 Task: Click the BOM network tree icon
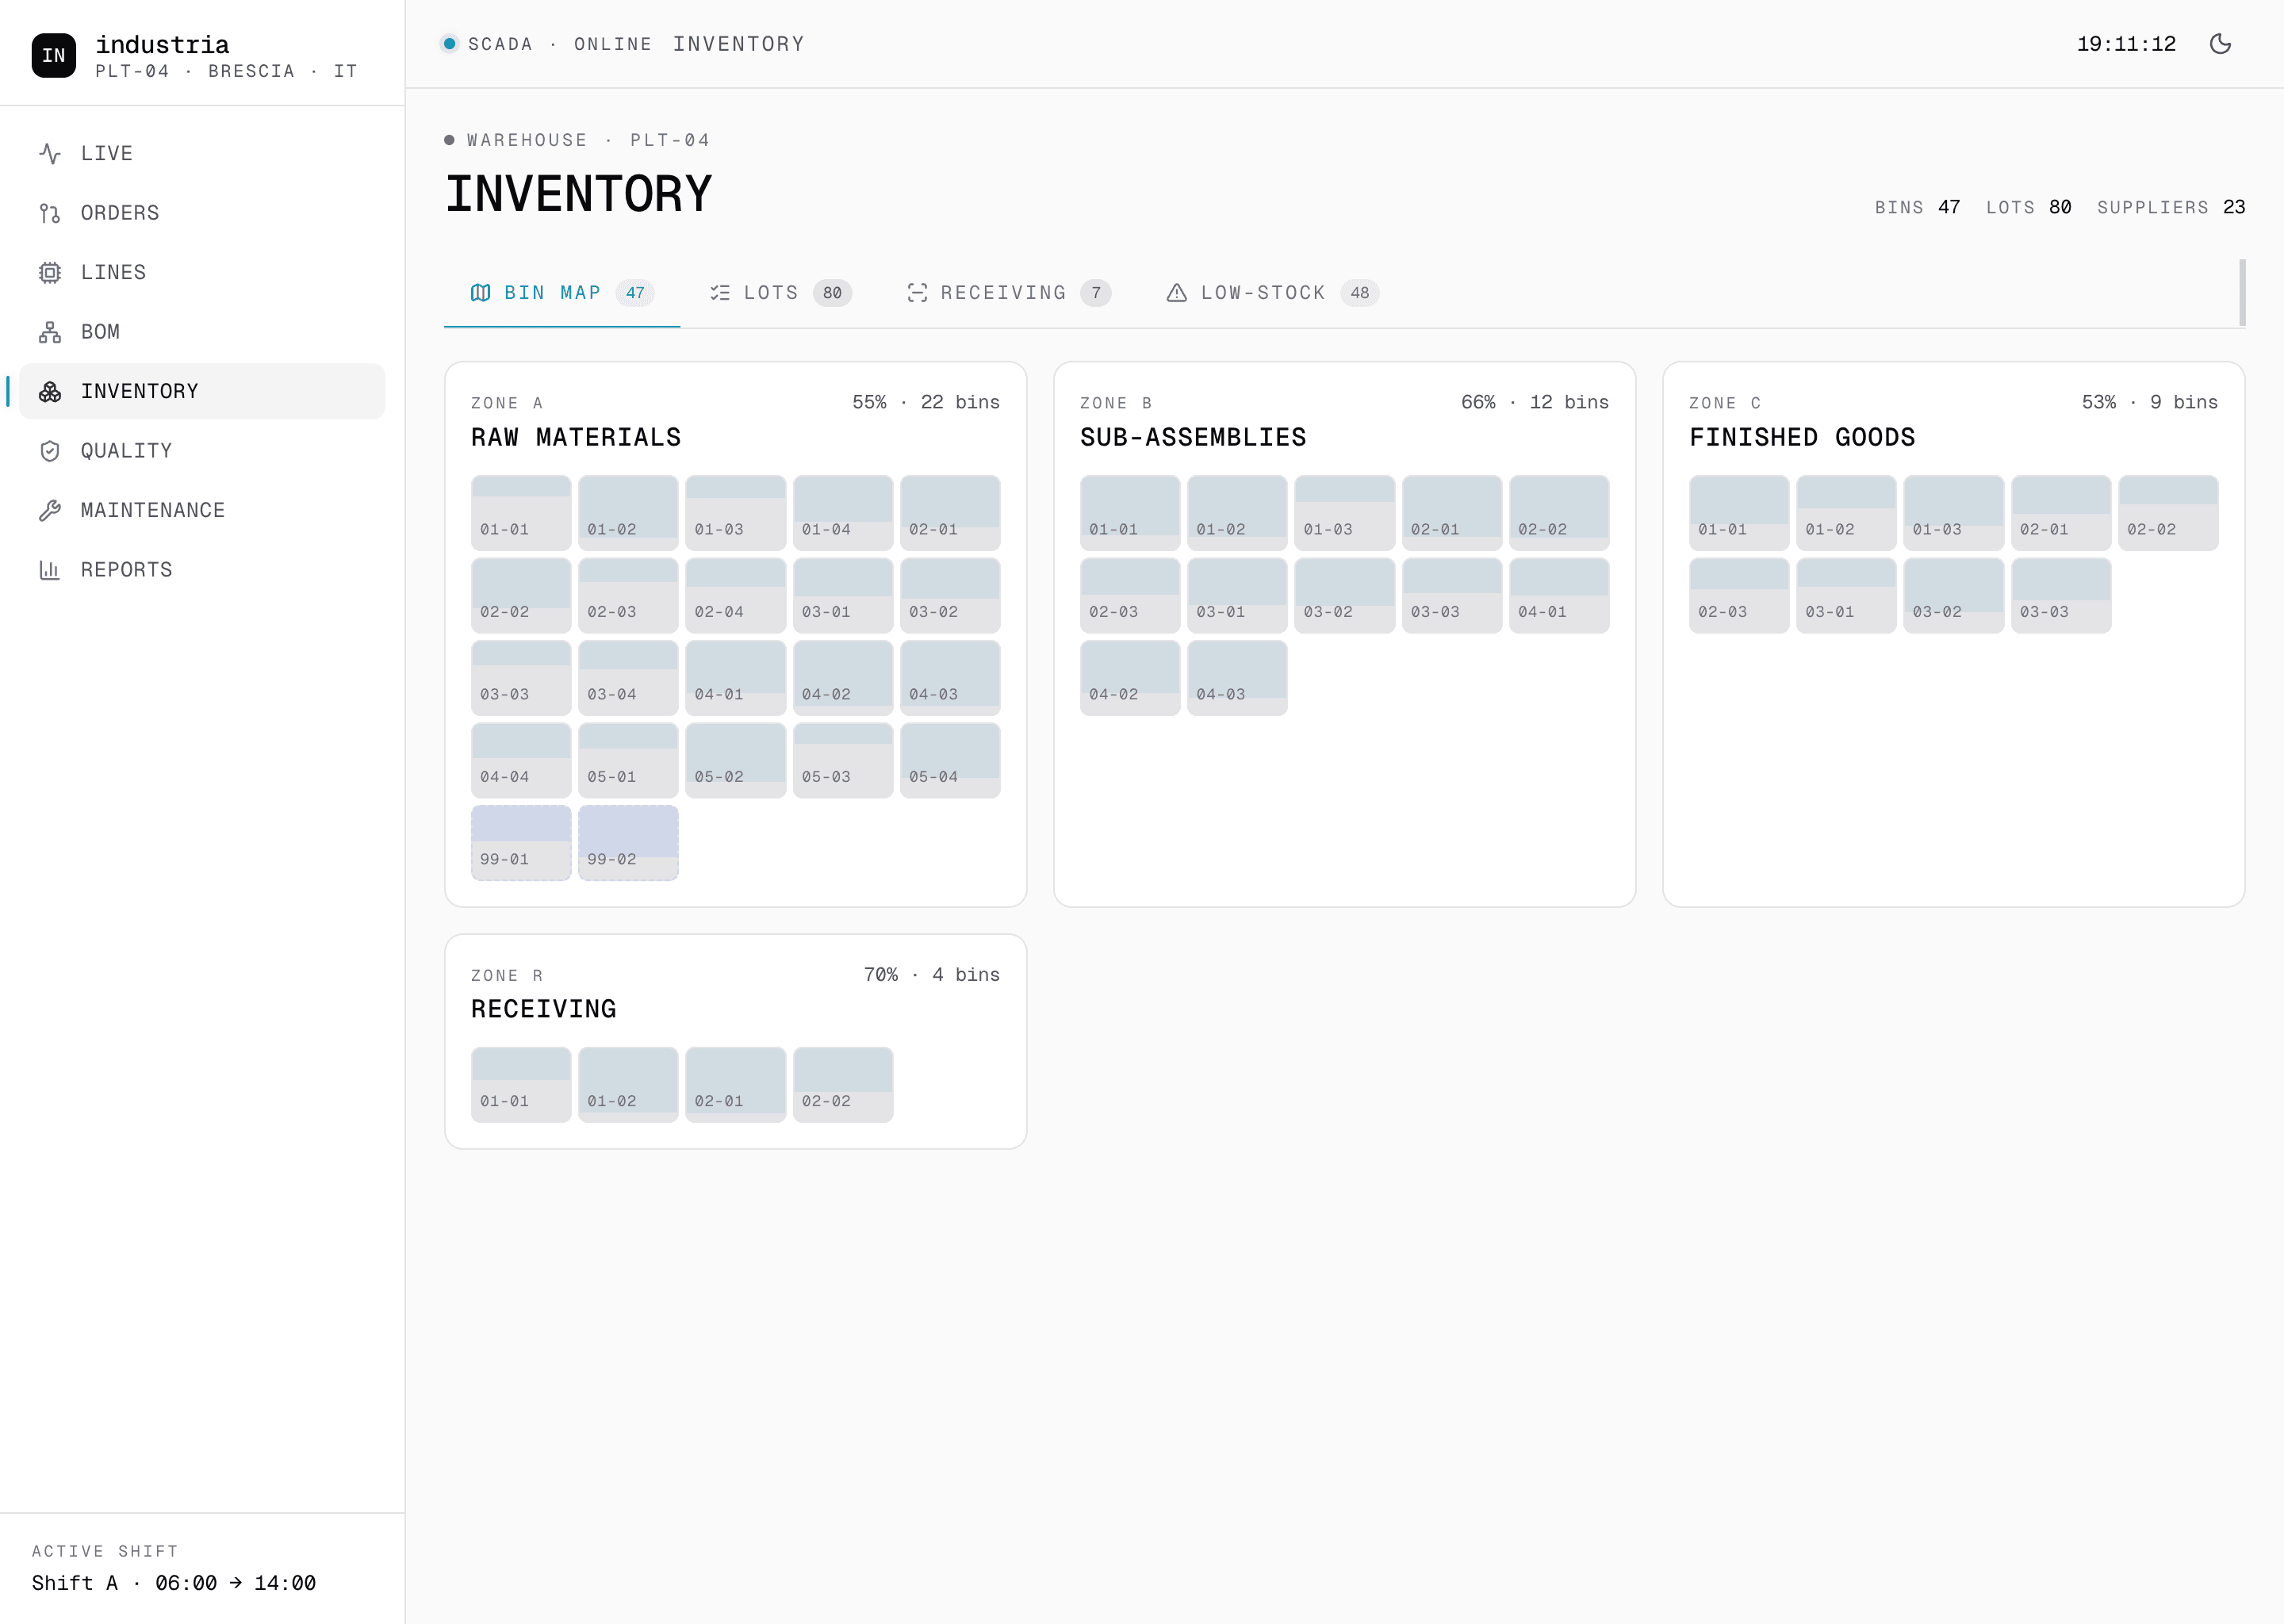click(50, 332)
